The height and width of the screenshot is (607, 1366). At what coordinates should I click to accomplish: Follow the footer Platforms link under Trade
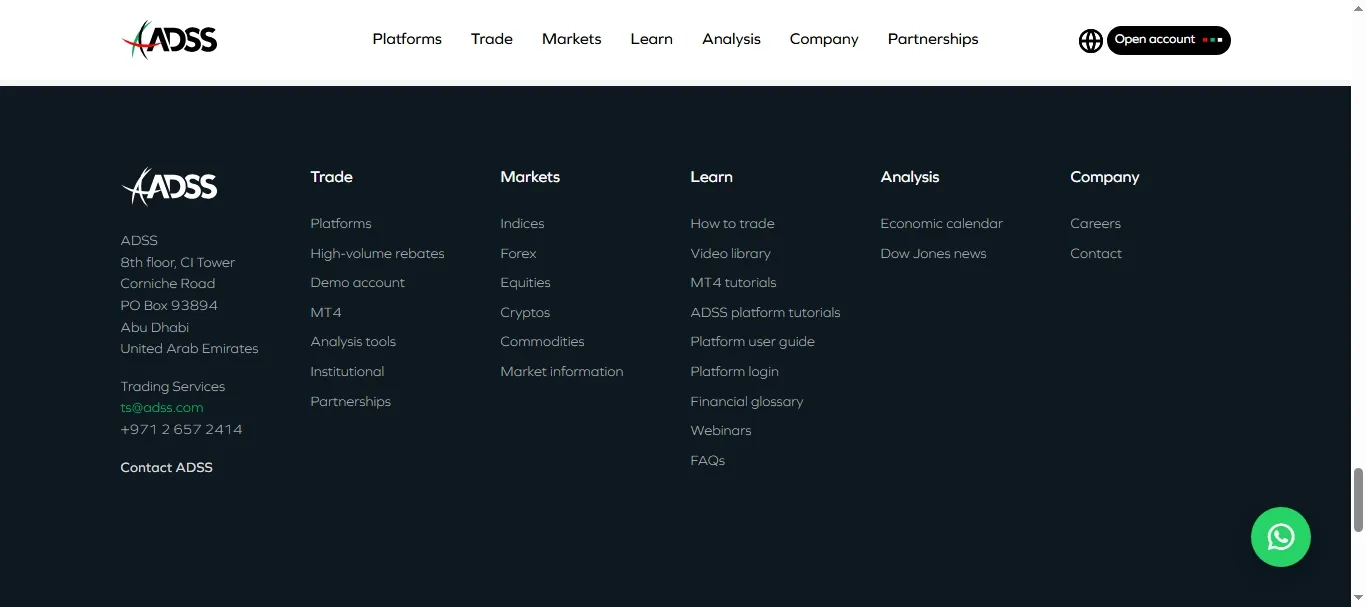click(x=341, y=223)
